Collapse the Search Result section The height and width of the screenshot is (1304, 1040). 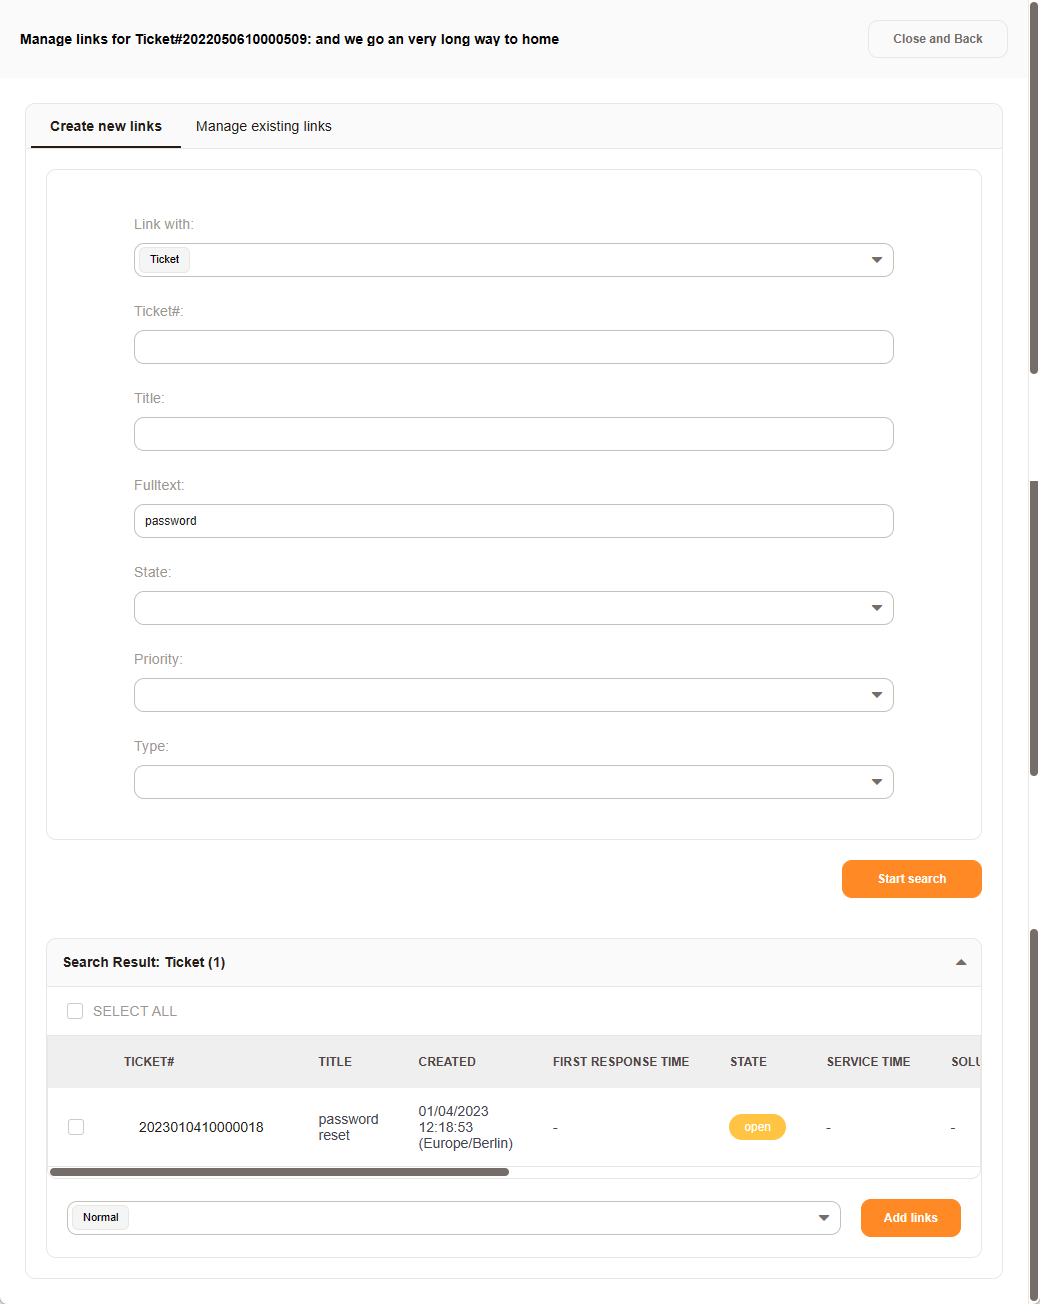click(960, 962)
